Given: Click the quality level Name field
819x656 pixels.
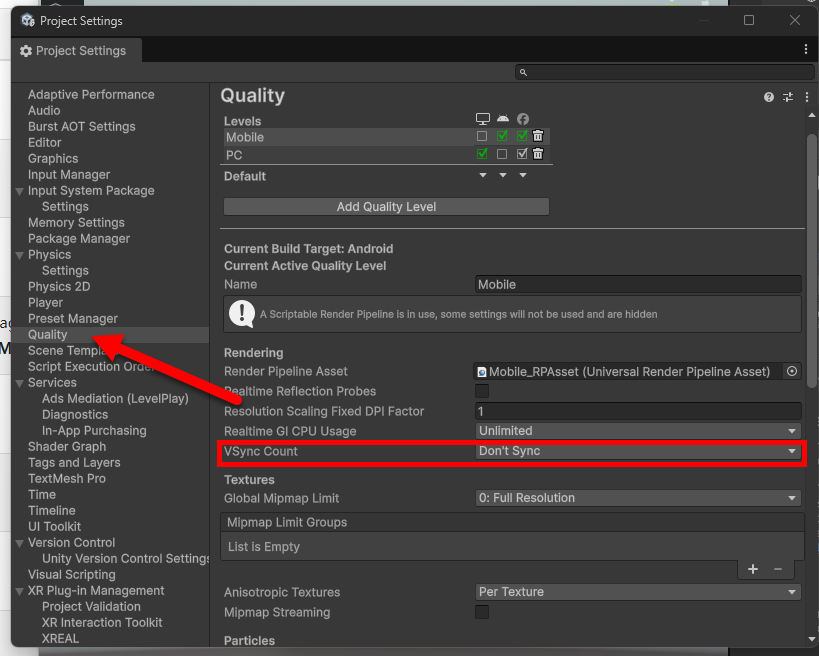Looking at the screenshot, I should pos(638,285).
